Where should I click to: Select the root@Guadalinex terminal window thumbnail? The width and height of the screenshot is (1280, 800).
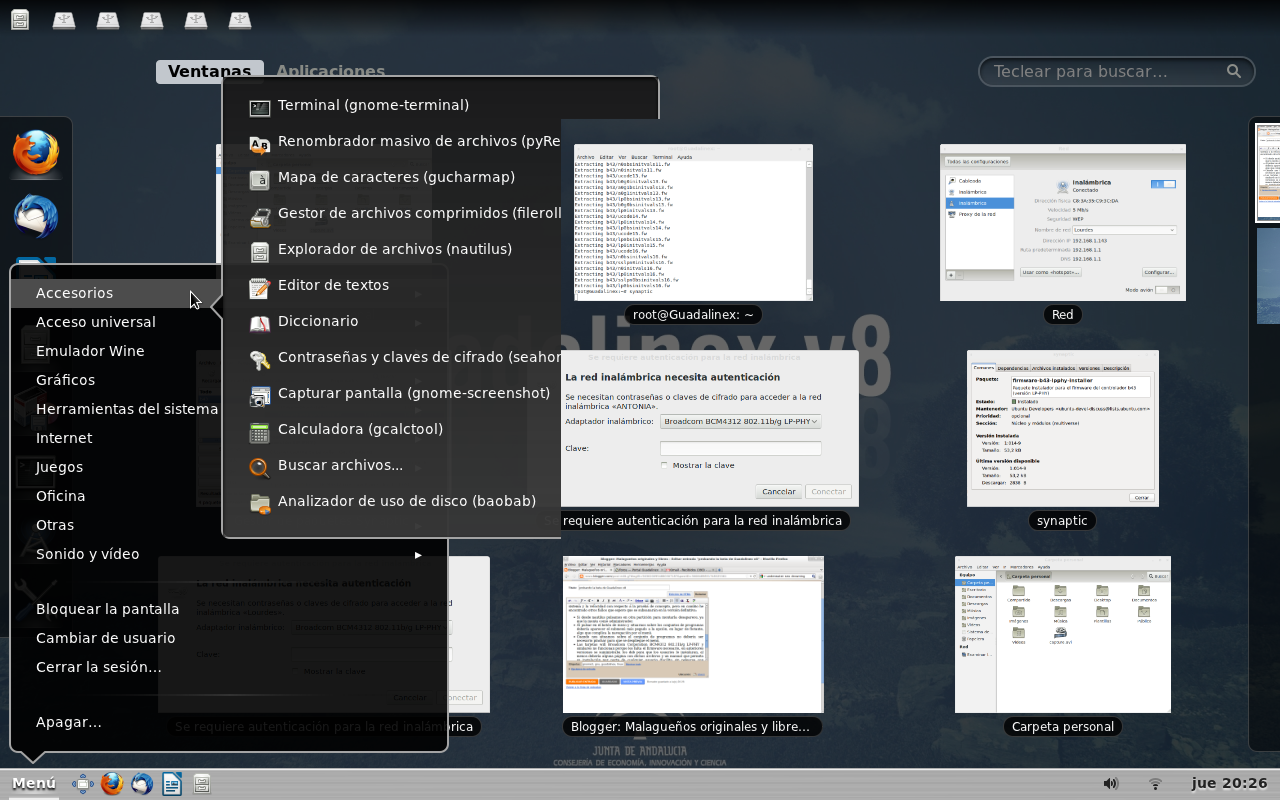tap(693, 222)
